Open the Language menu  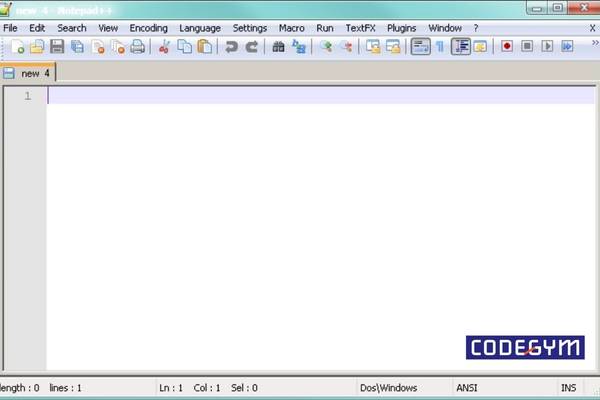click(199, 28)
